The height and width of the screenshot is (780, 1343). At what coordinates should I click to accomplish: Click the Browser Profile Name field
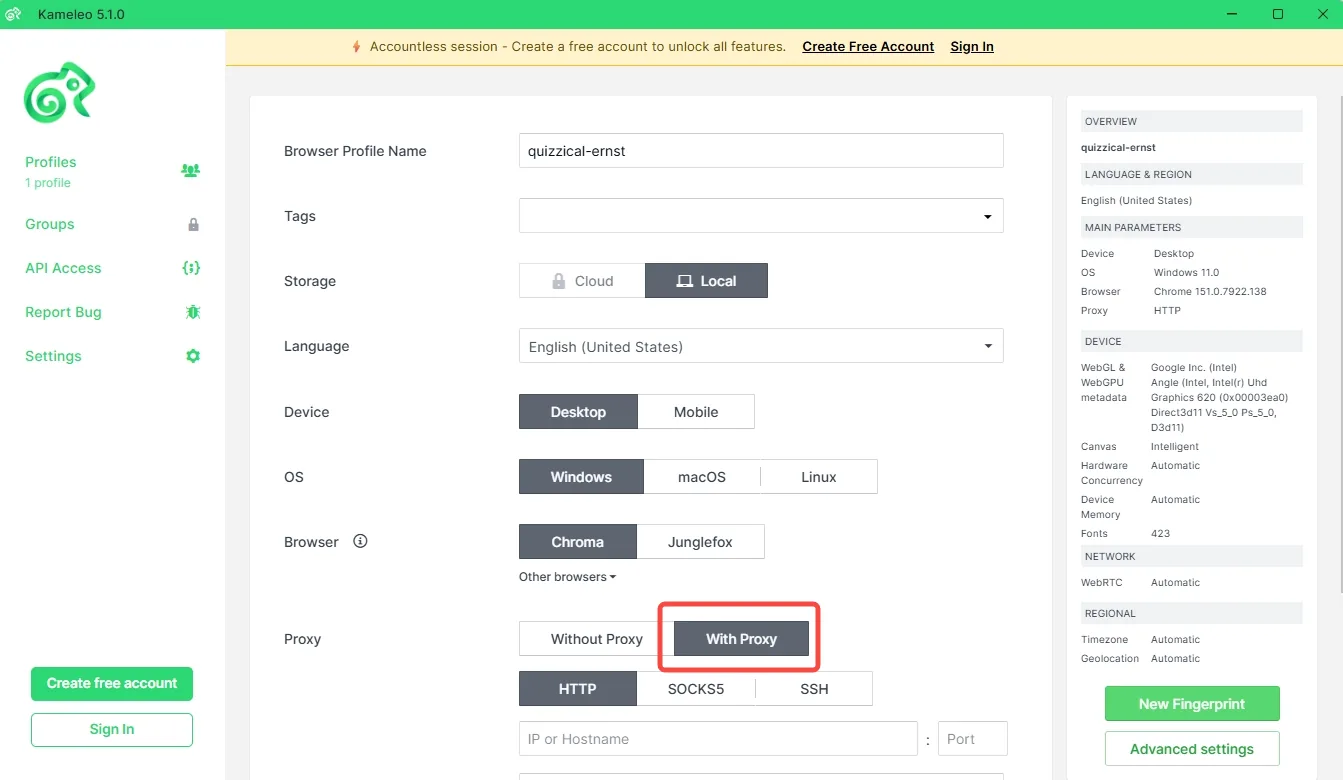(x=761, y=151)
